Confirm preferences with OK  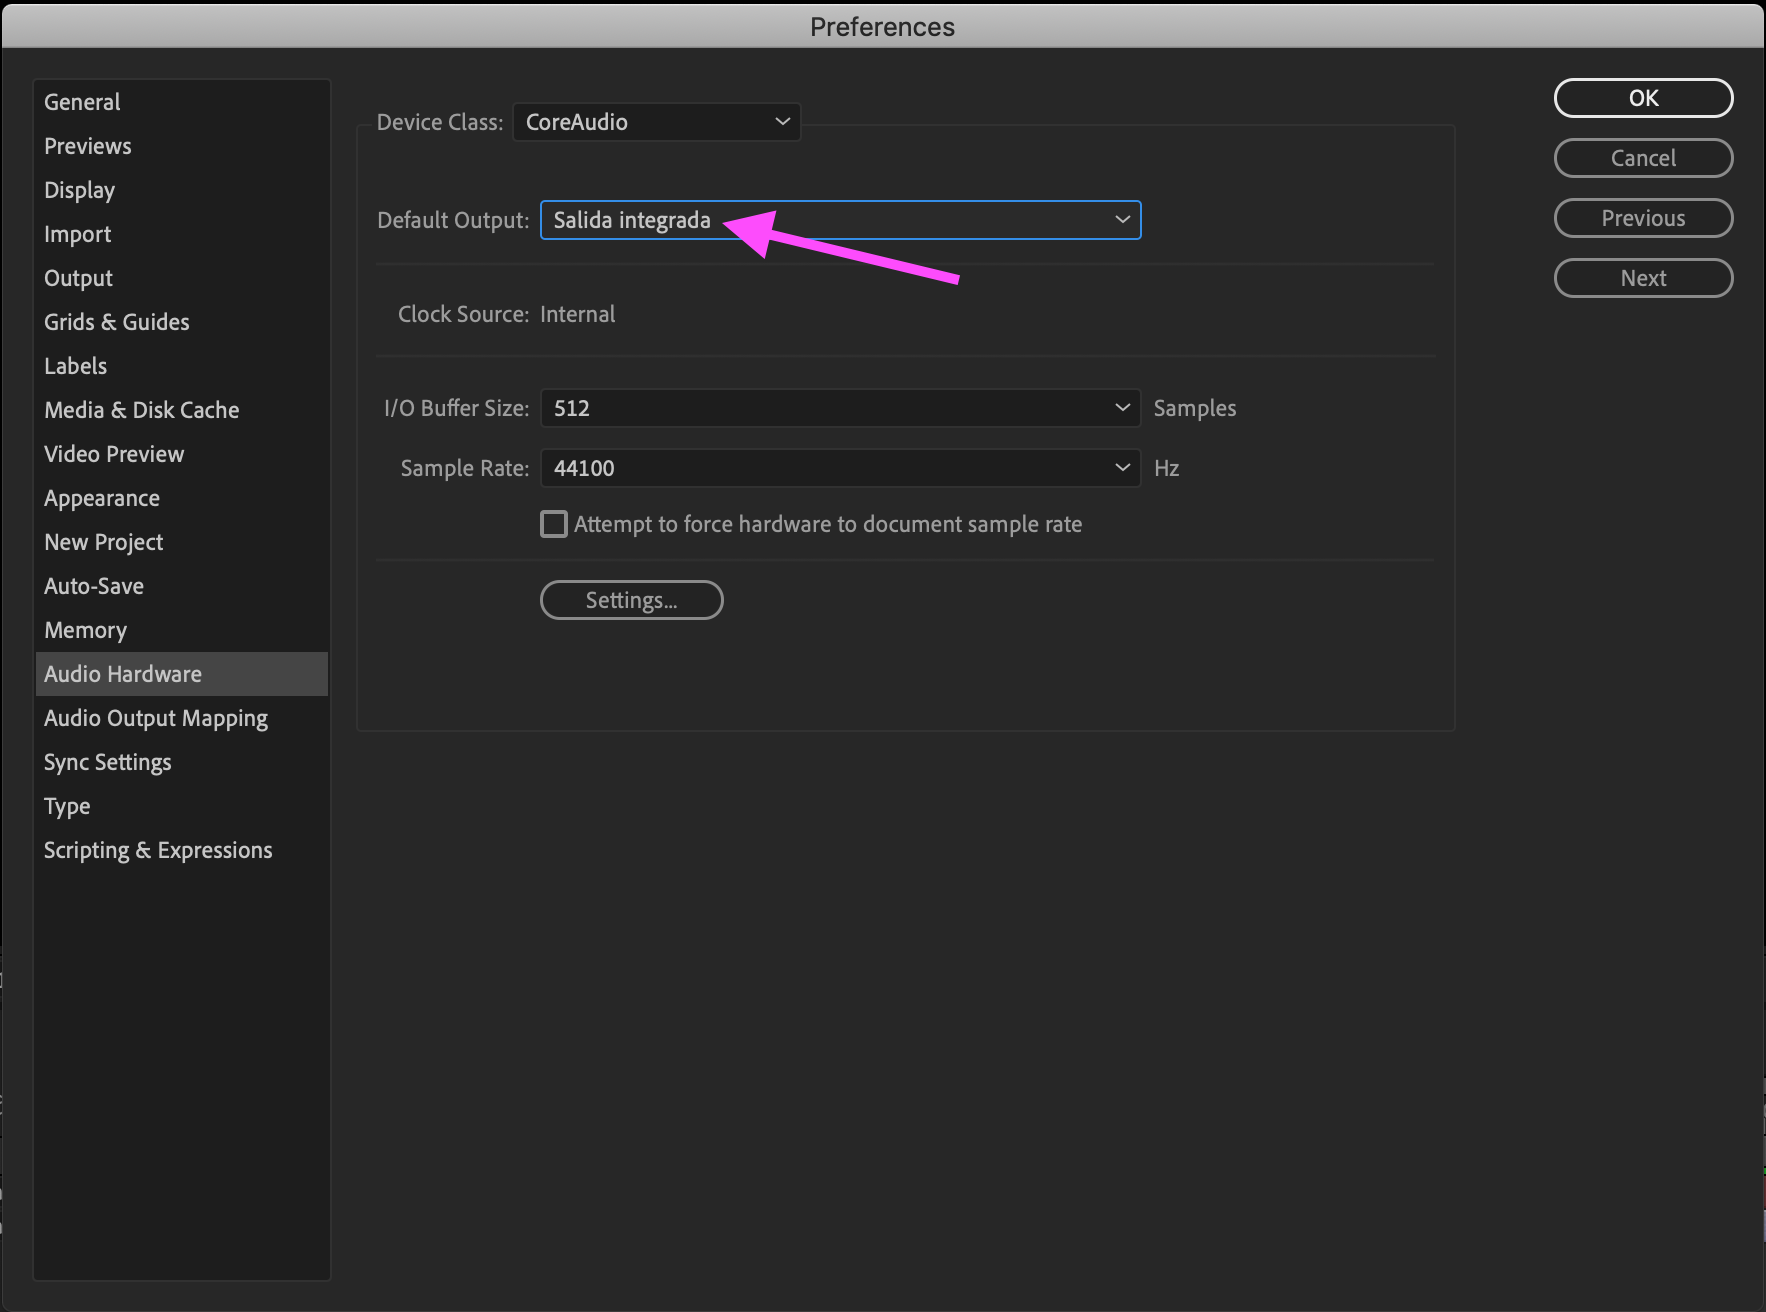tap(1643, 98)
